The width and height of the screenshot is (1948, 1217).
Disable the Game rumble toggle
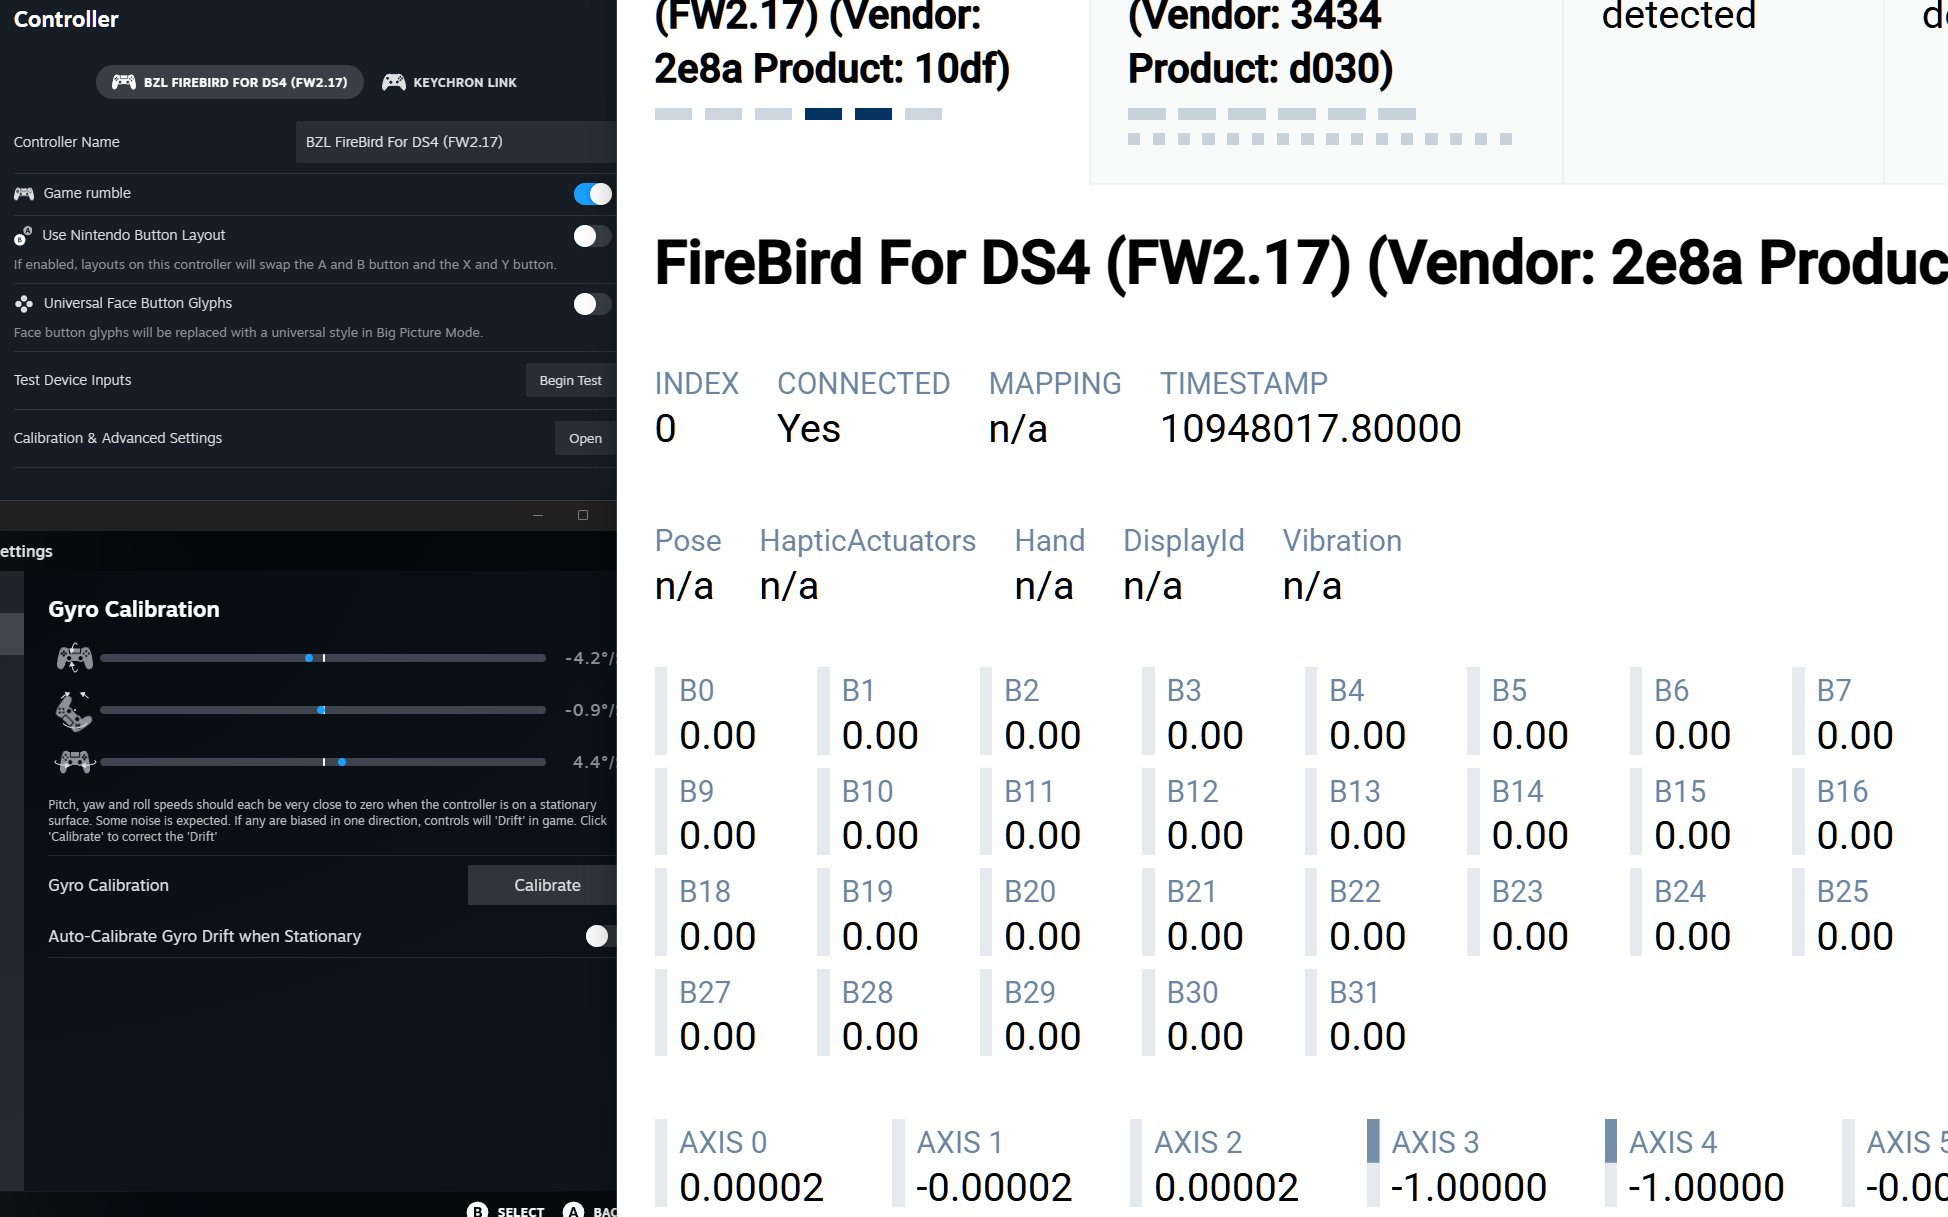(x=592, y=194)
